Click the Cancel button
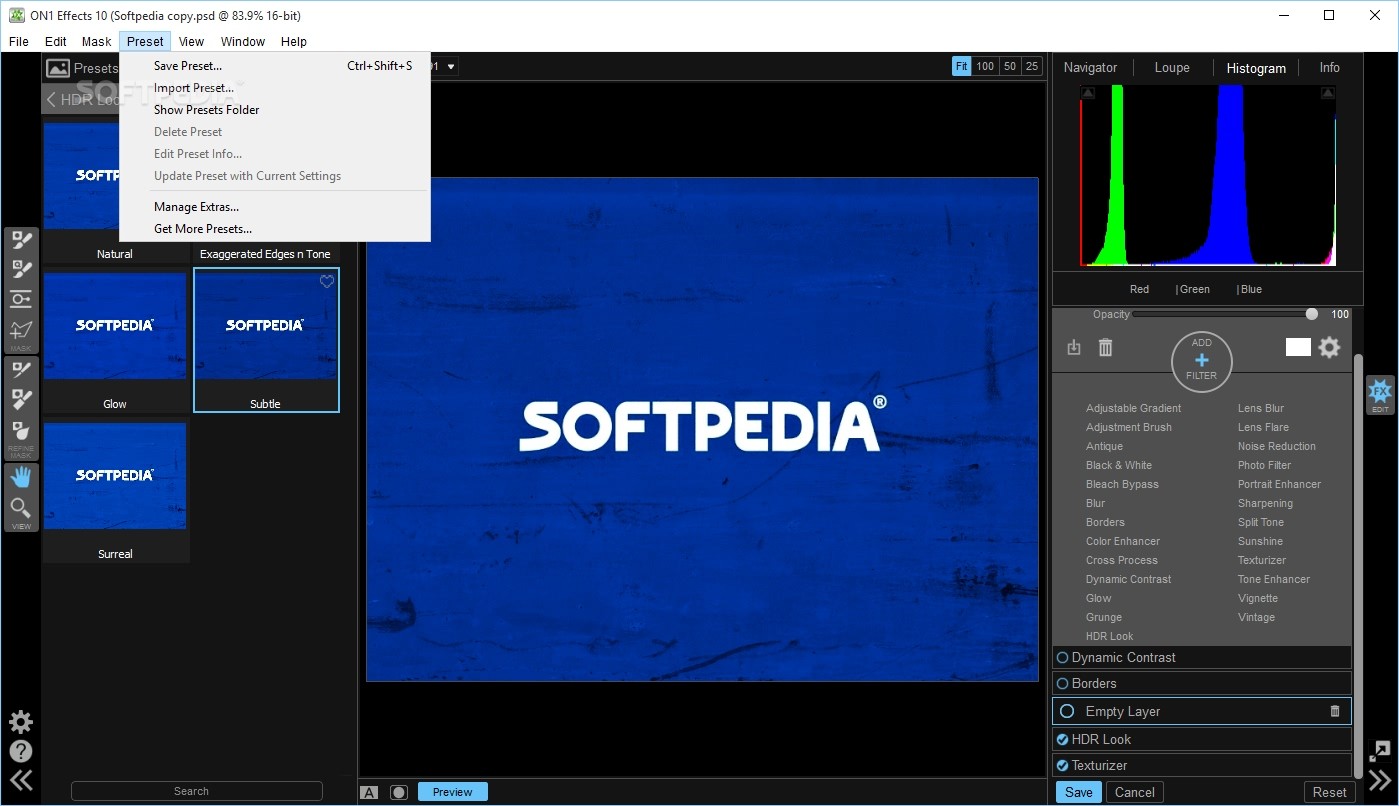The image size is (1399, 806). pyautogui.click(x=1135, y=792)
